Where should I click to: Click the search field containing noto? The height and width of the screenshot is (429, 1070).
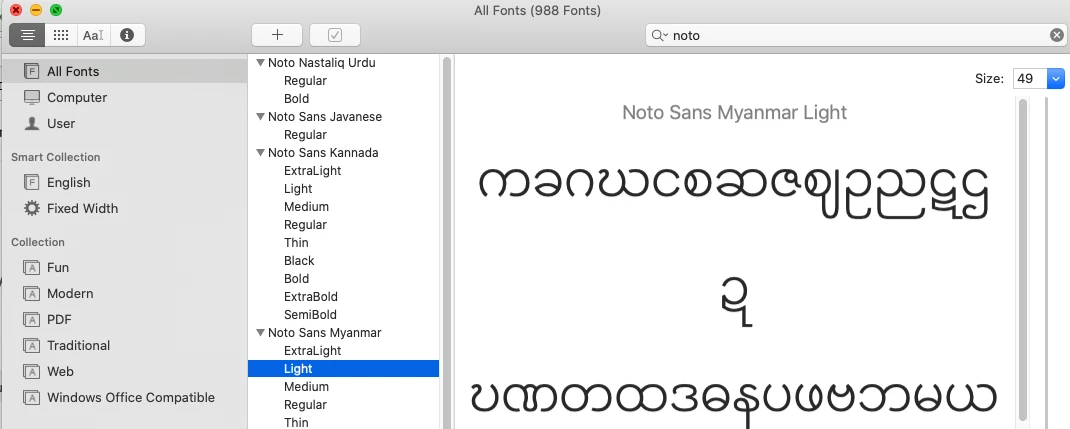pos(856,35)
